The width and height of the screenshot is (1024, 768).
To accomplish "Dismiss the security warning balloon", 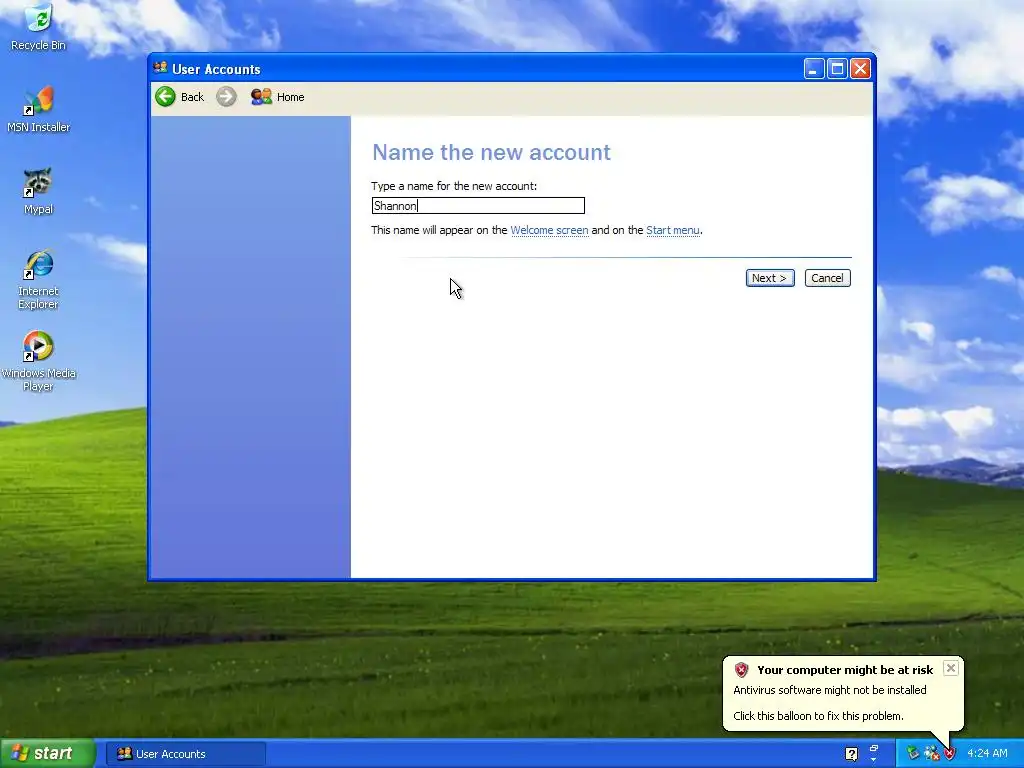I will pyautogui.click(x=951, y=668).
